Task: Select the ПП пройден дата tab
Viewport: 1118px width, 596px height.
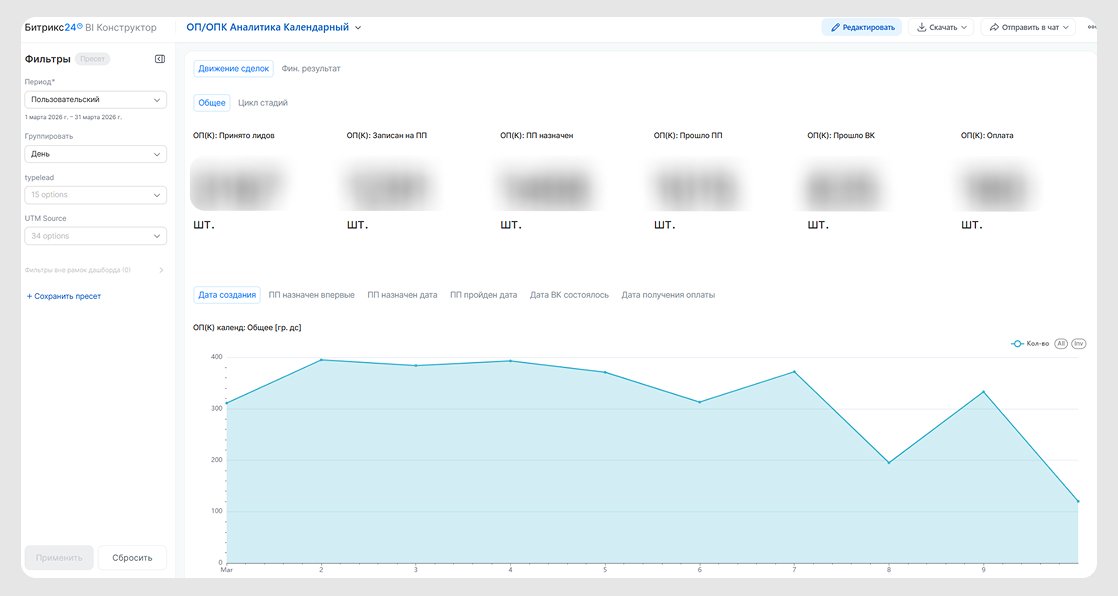Action: 483,295
